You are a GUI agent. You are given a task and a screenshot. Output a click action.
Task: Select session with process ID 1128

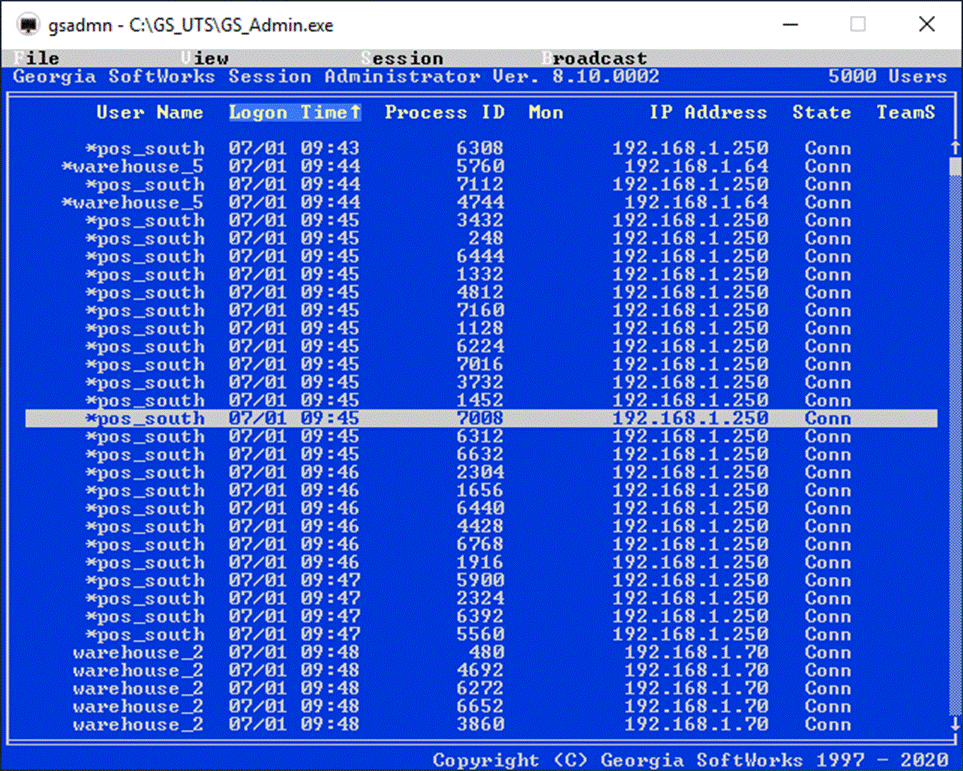[482, 329]
